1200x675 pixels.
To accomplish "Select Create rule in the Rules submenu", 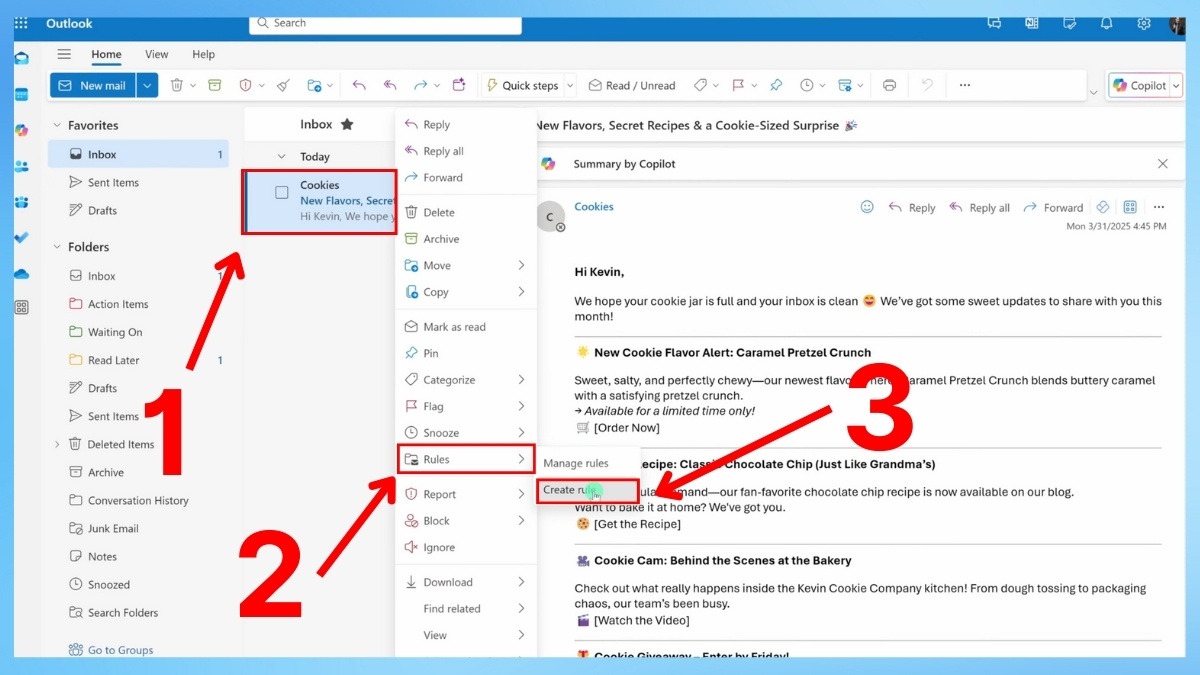I will click(x=587, y=490).
